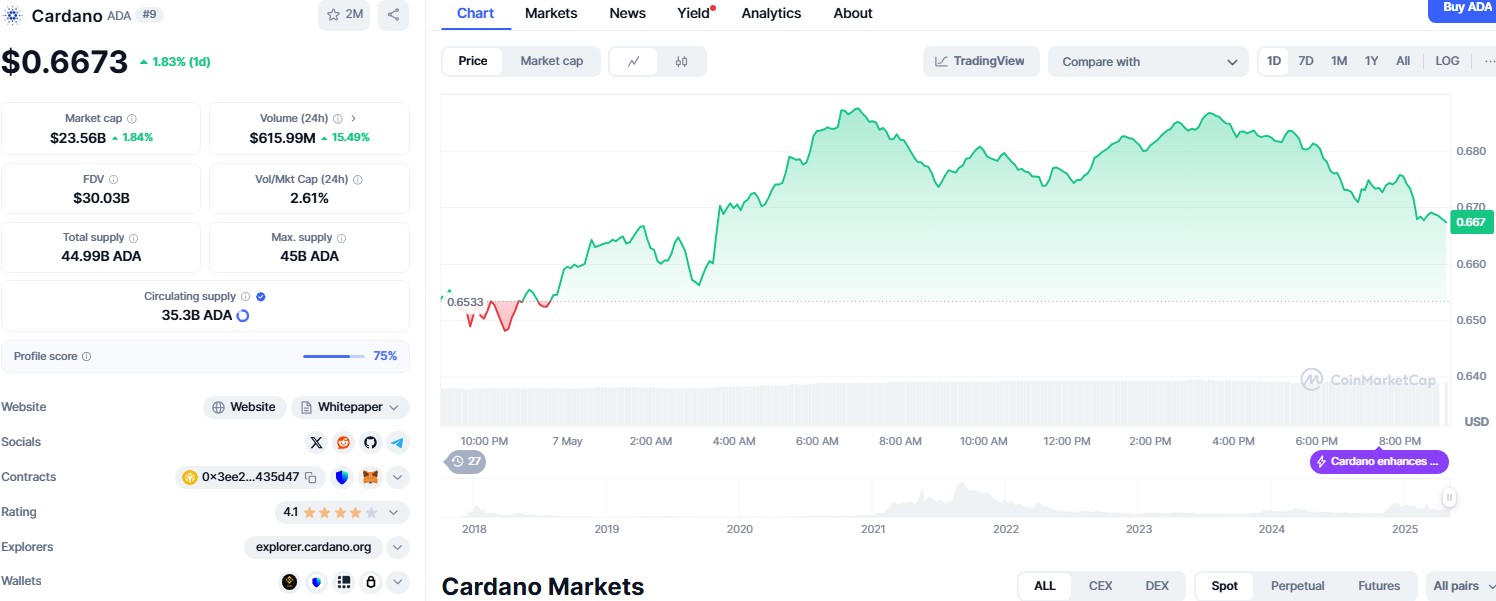This screenshot has width=1496, height=601.
Task: Open the GitHub repository icon
Action: click(370, 442)
